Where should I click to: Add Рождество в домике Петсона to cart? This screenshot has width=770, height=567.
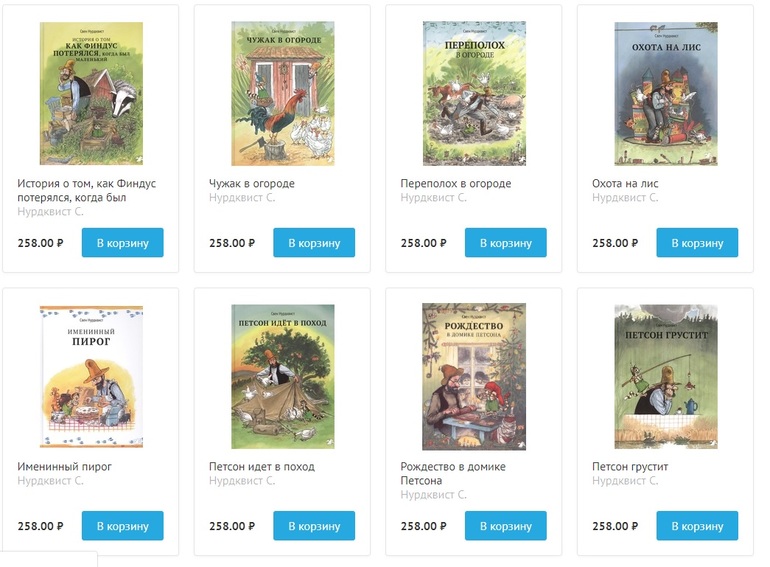click(x=506, y=526)
